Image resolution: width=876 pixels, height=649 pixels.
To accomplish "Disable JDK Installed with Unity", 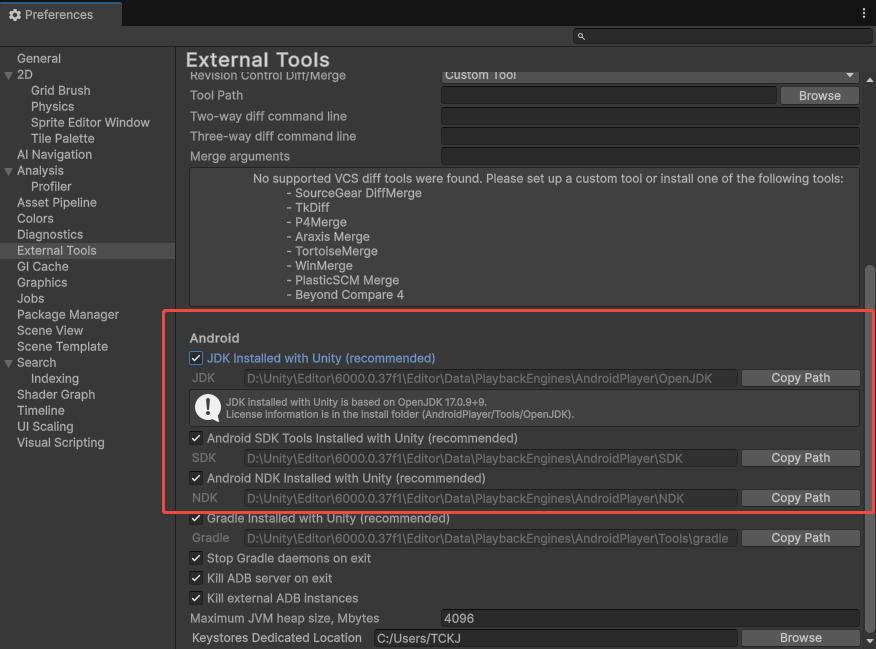I will (x=196, y=357).
